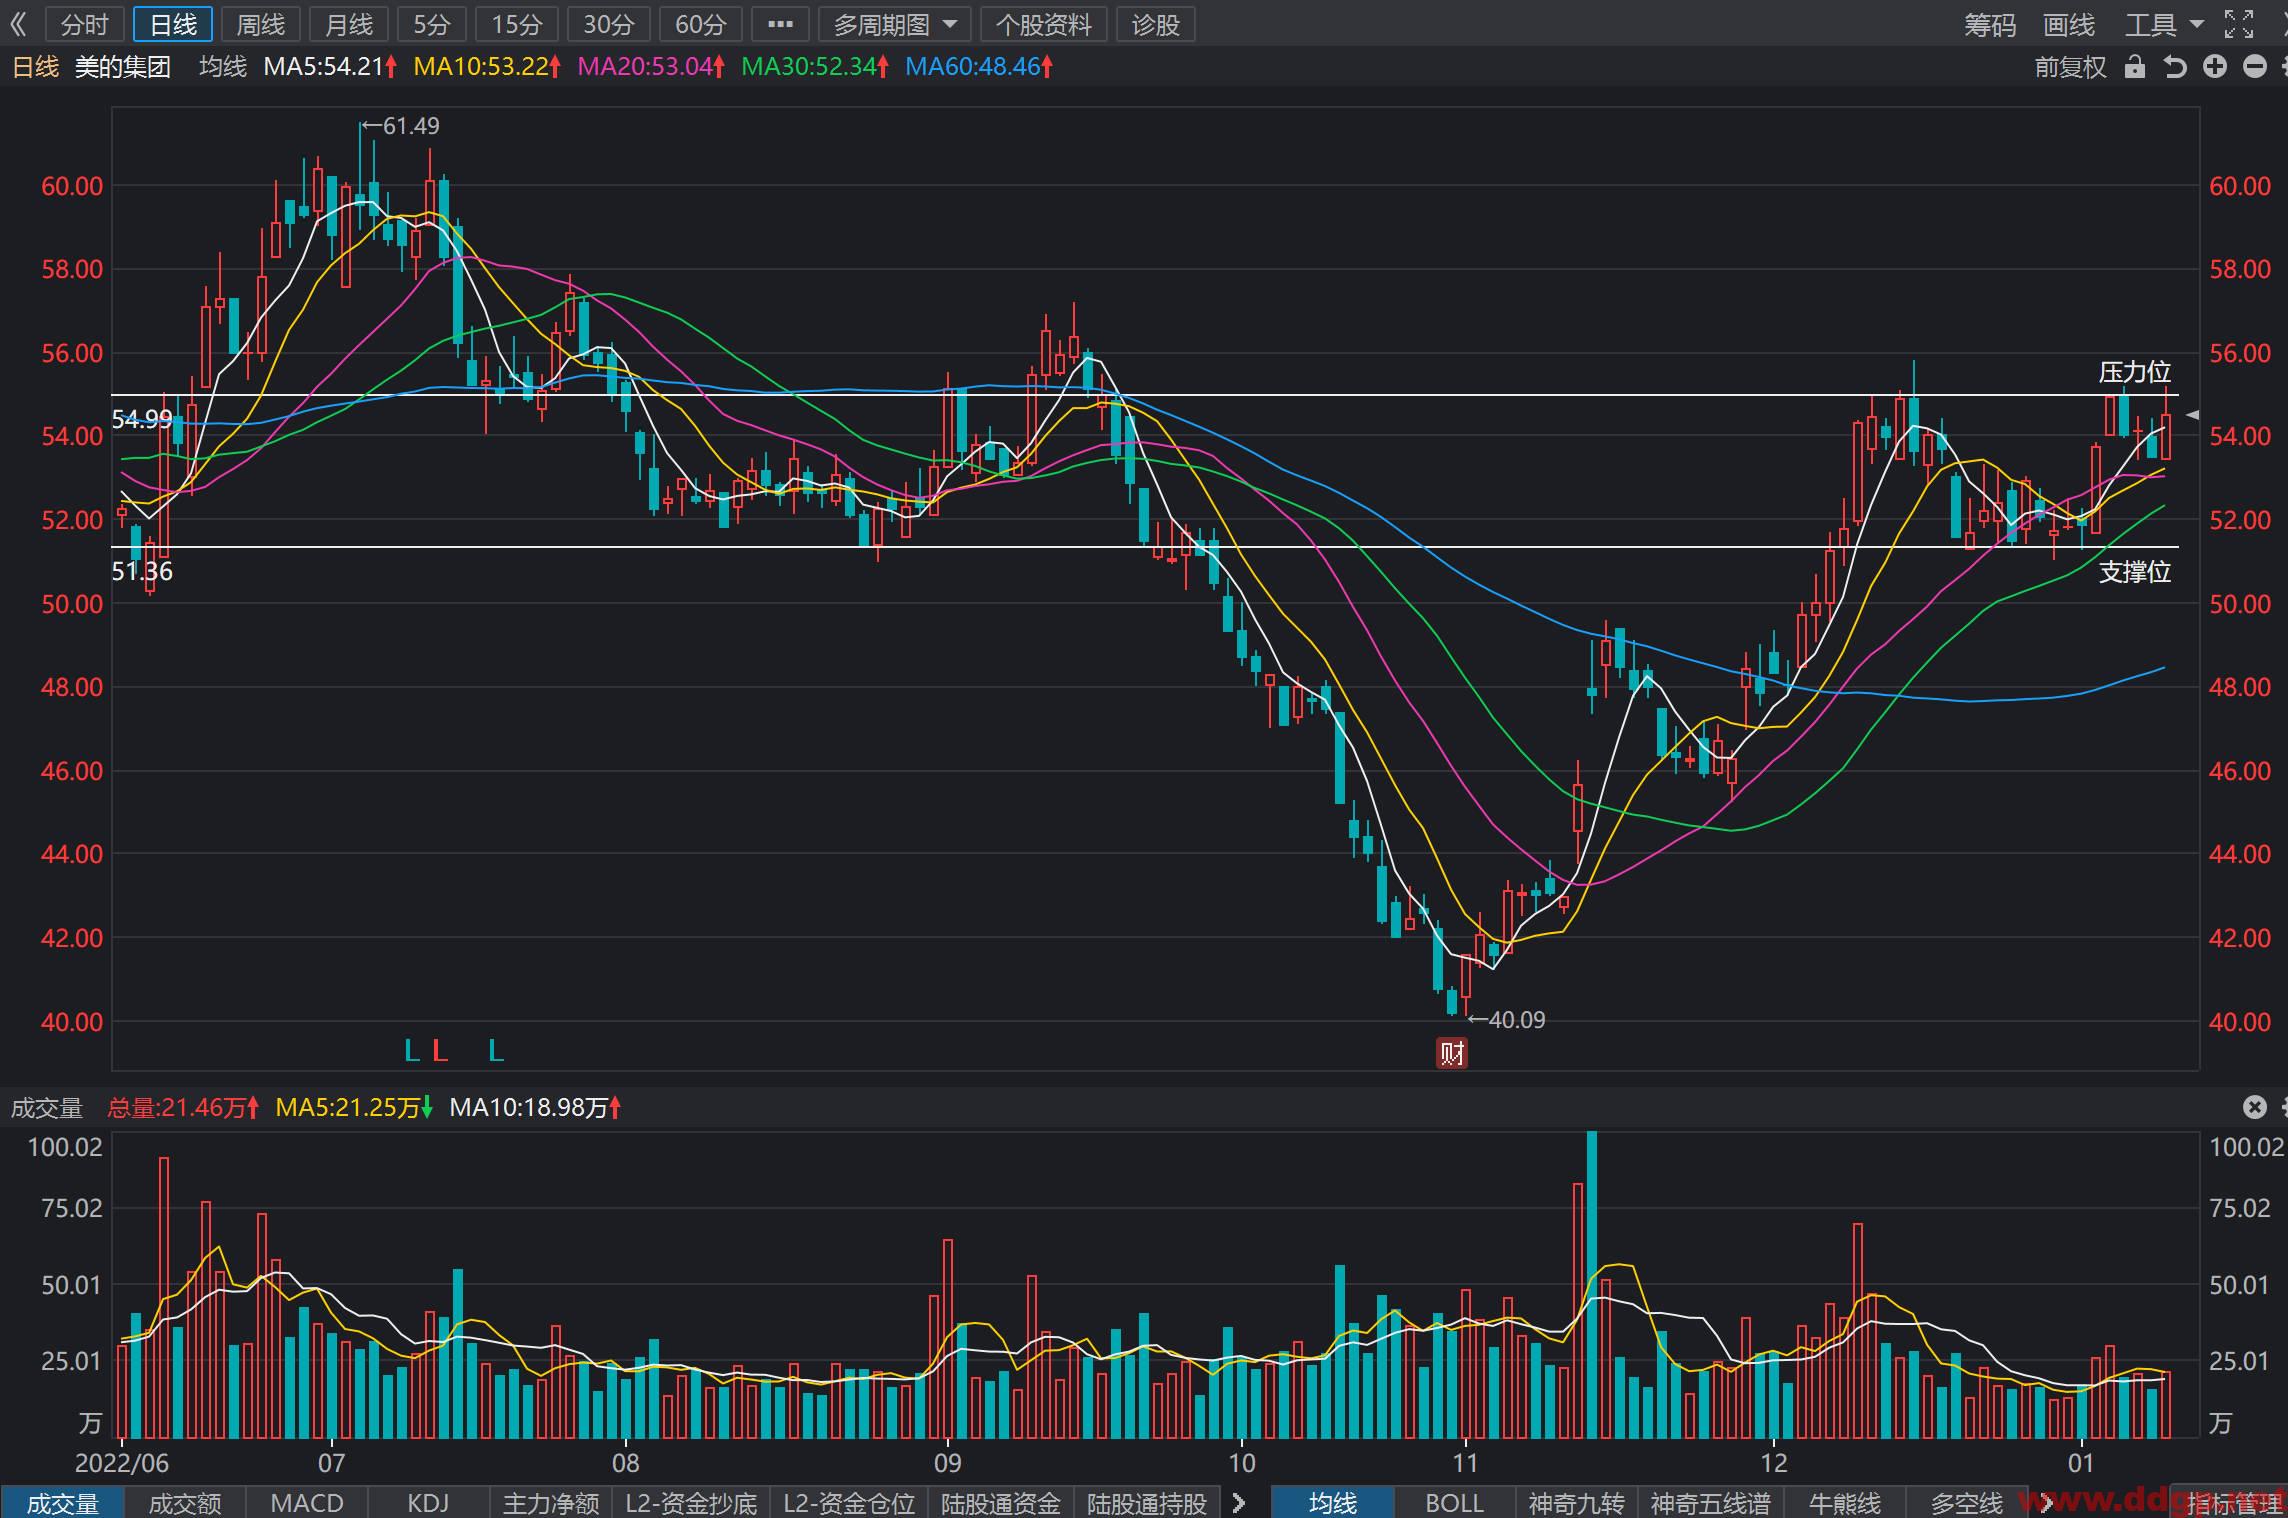Select the L2-资金仓位 tab
This screenshot has width=2288, height=1518.
(x=849, y=1503)
